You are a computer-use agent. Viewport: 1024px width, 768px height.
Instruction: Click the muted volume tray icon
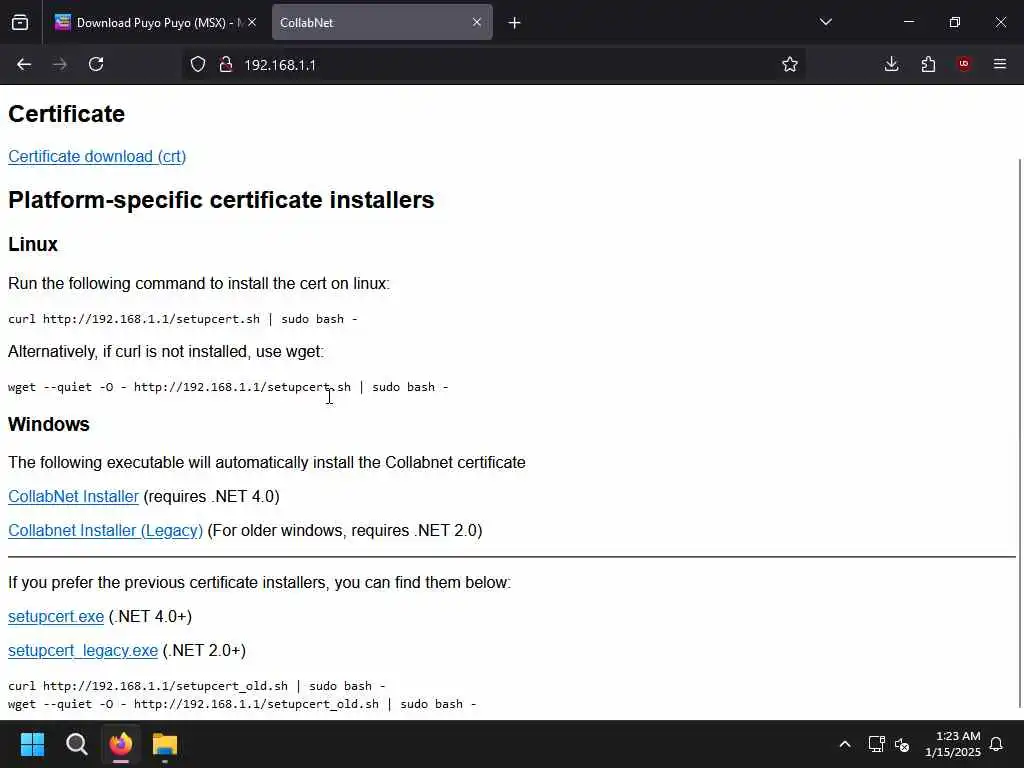[902, 744]
